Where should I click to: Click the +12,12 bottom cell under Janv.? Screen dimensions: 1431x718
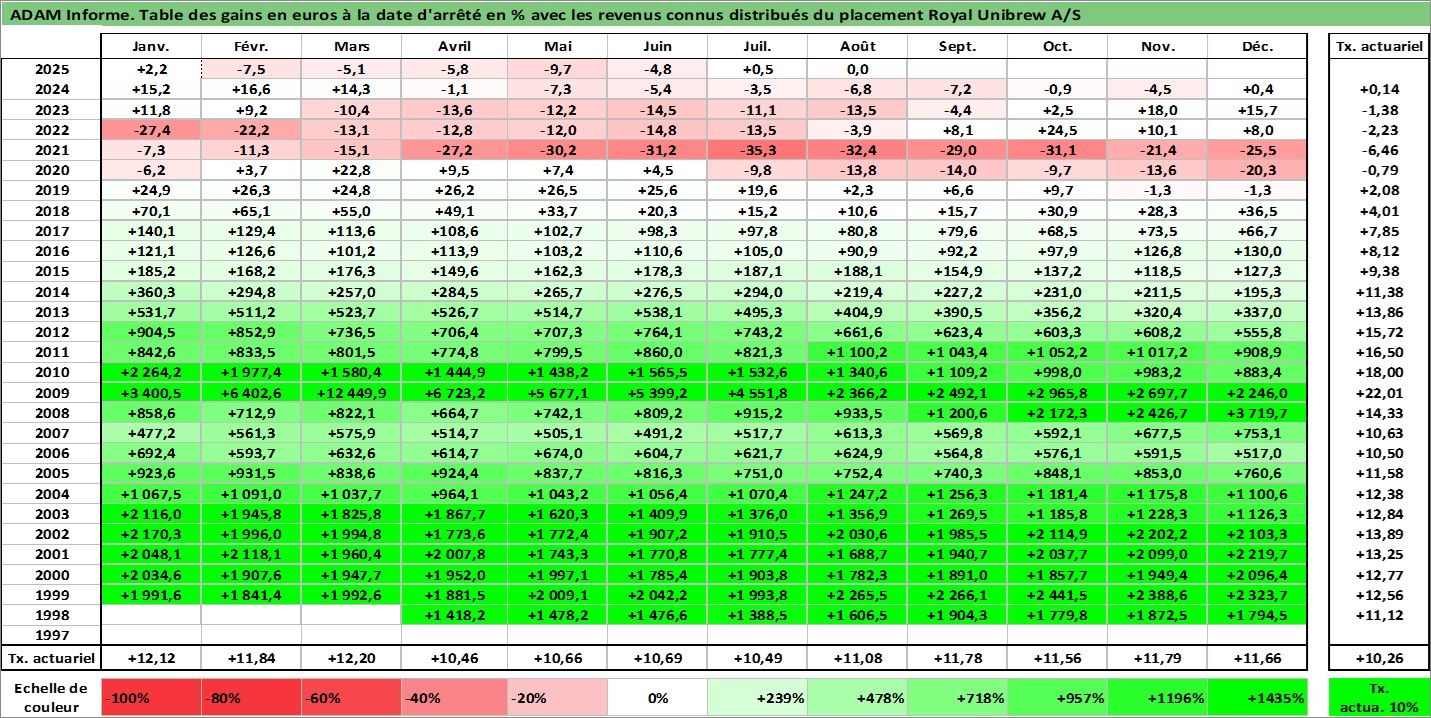click(x=152, y=658)
